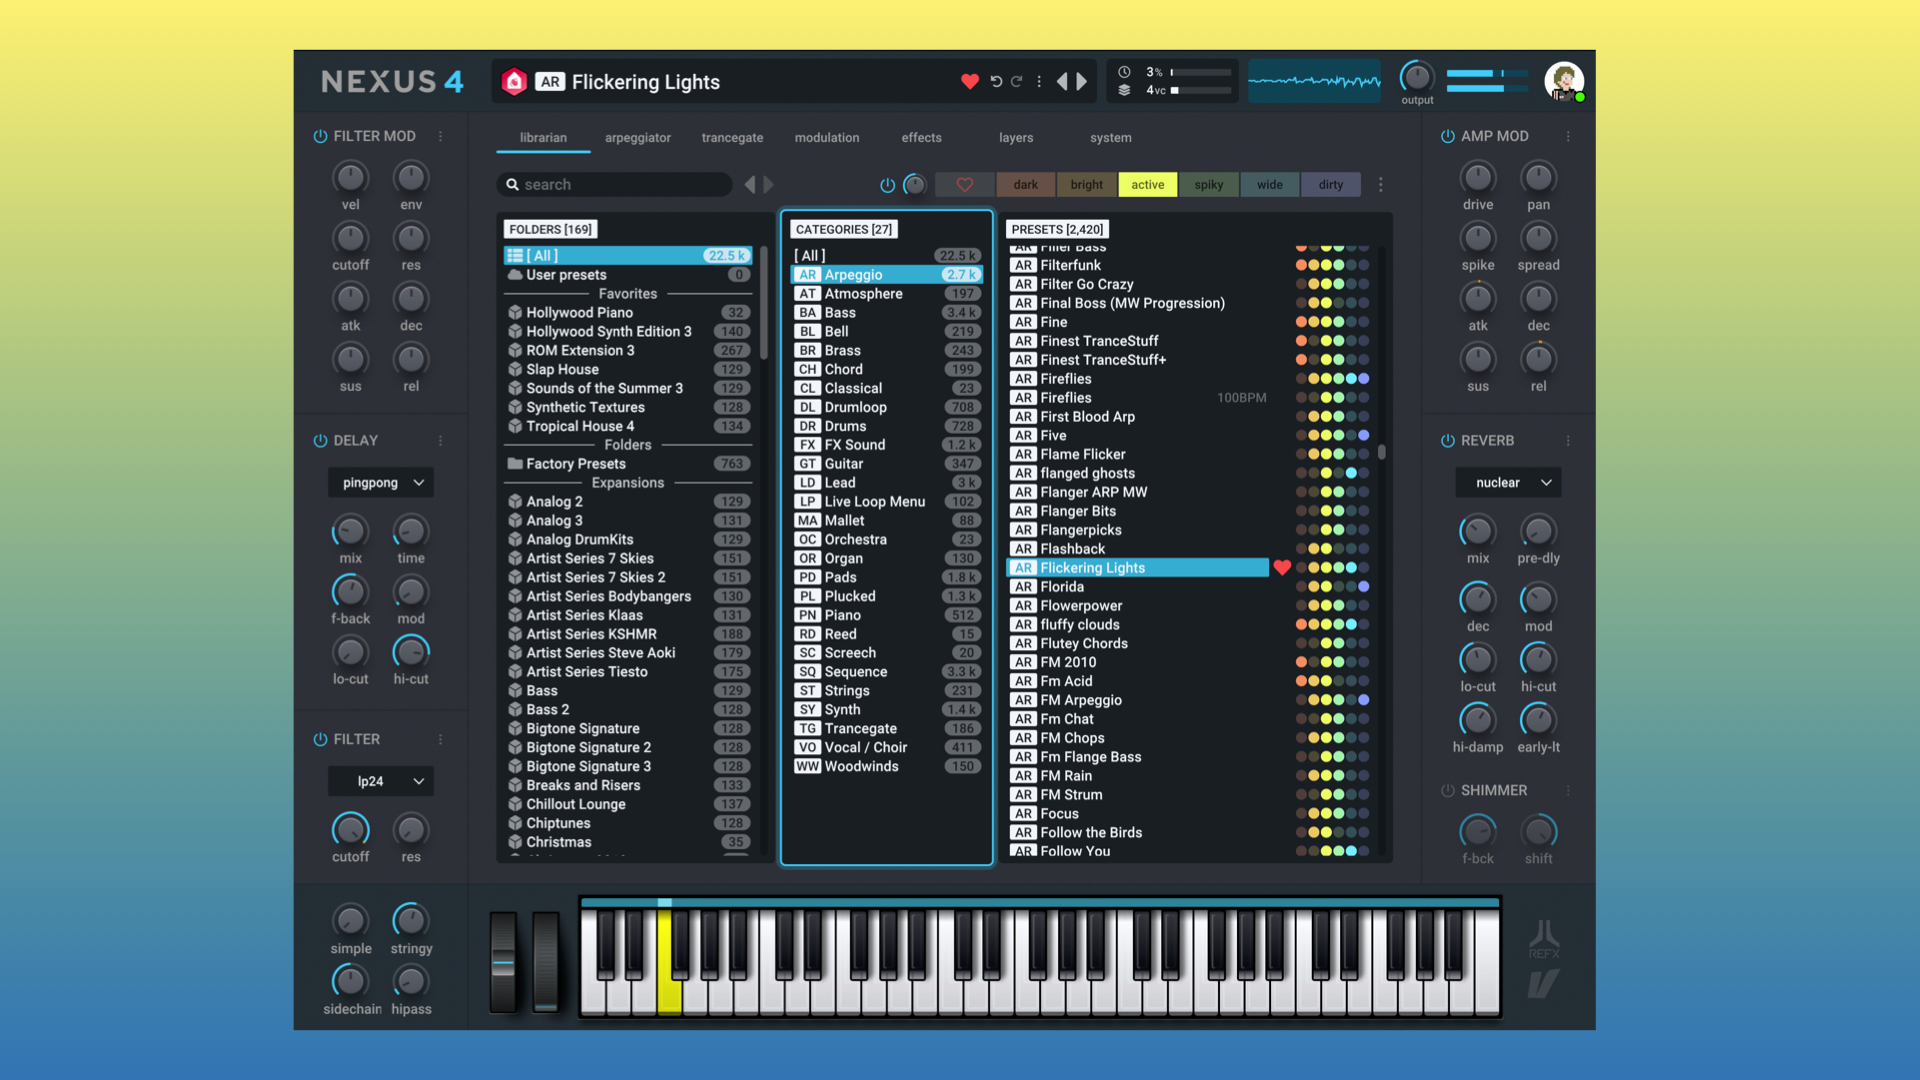Toggle the FILTER MOD power button
This screenshot has height=1080, width=1920.
point(320,136)
